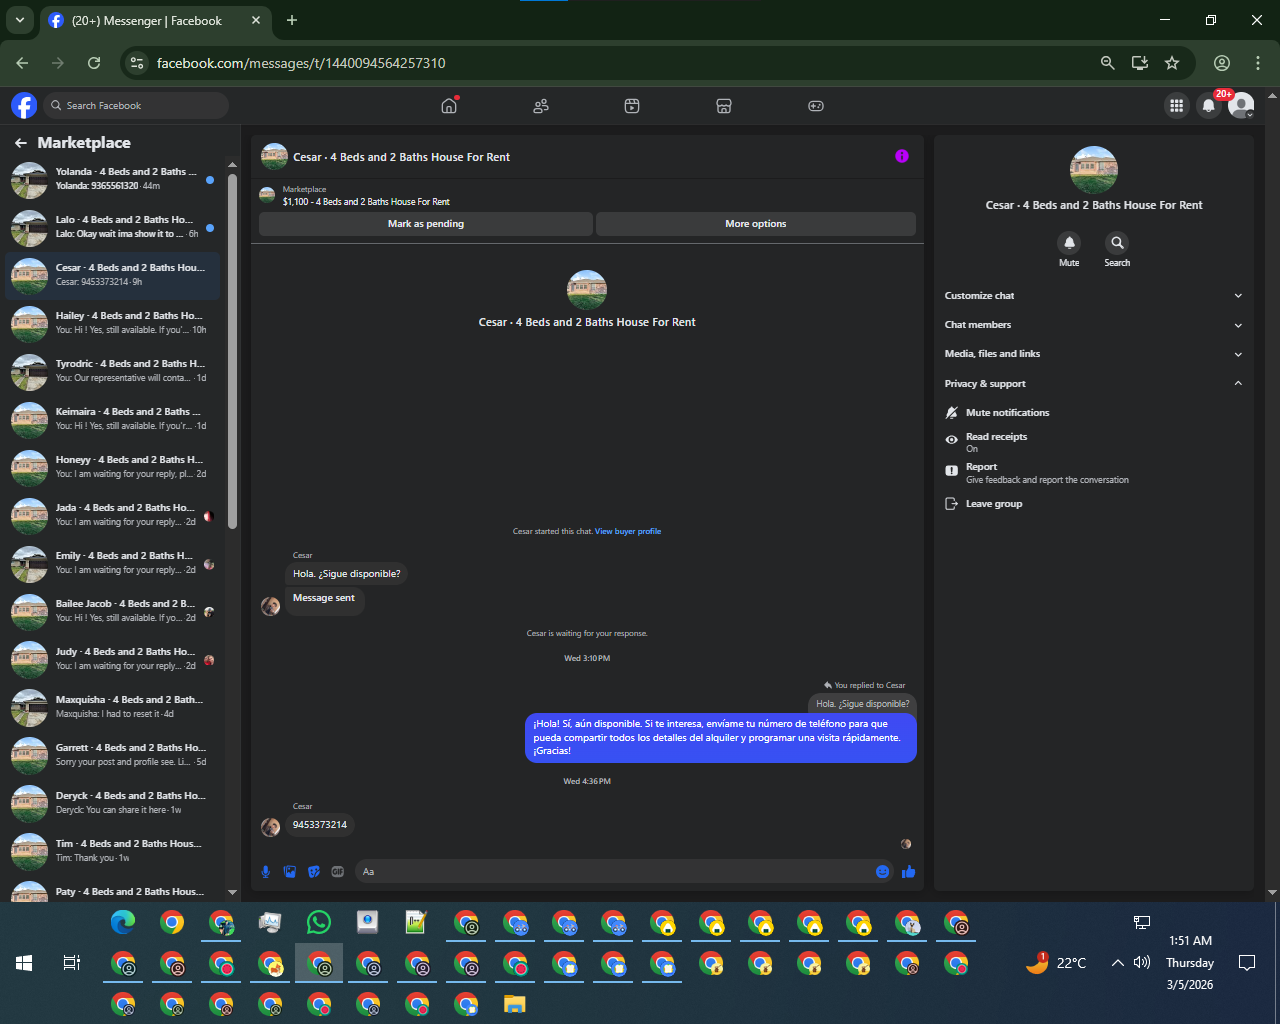Open $1,100 house listing link

(x=366, y=202)
